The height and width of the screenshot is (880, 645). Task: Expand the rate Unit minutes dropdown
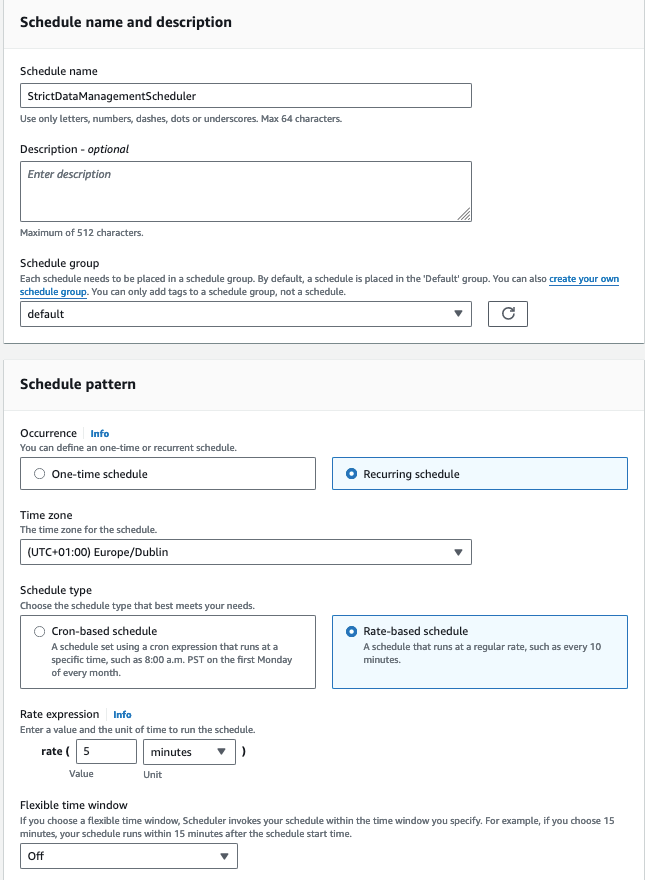coord(189,752)
